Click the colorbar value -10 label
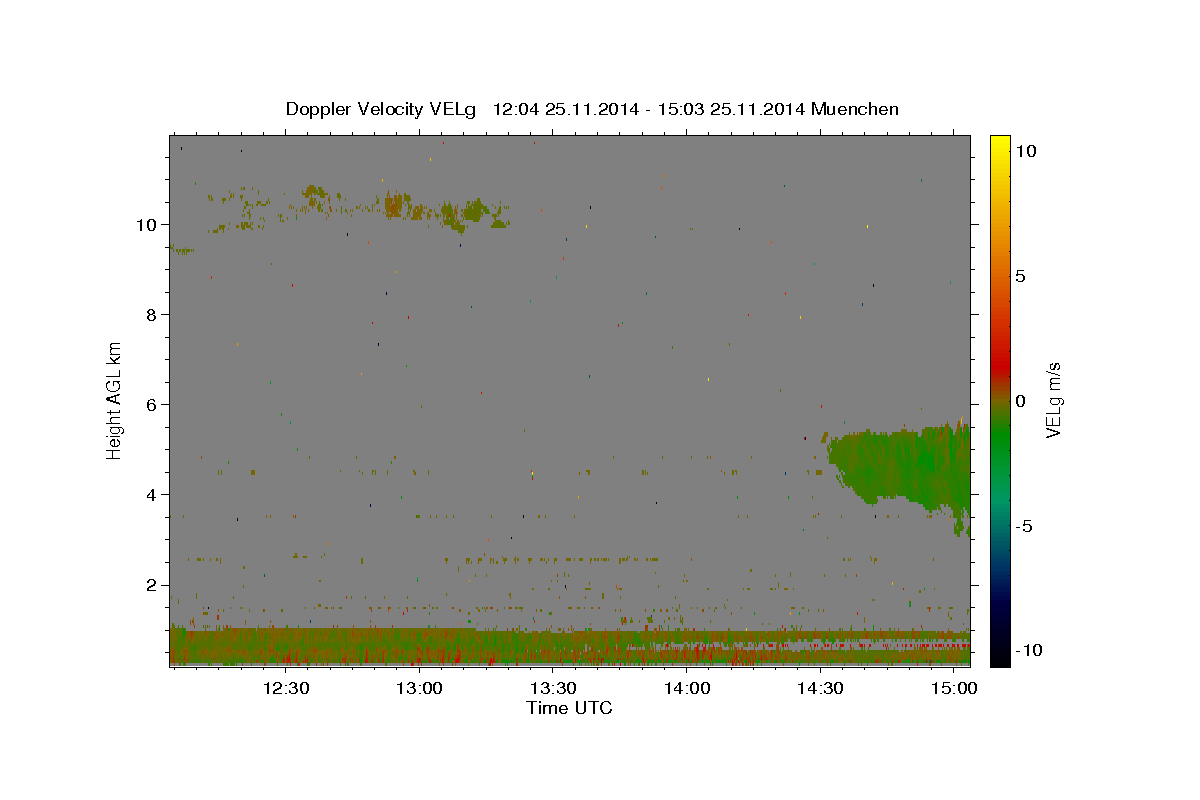Screen dimensions: 1200x800 point(1028,650)
